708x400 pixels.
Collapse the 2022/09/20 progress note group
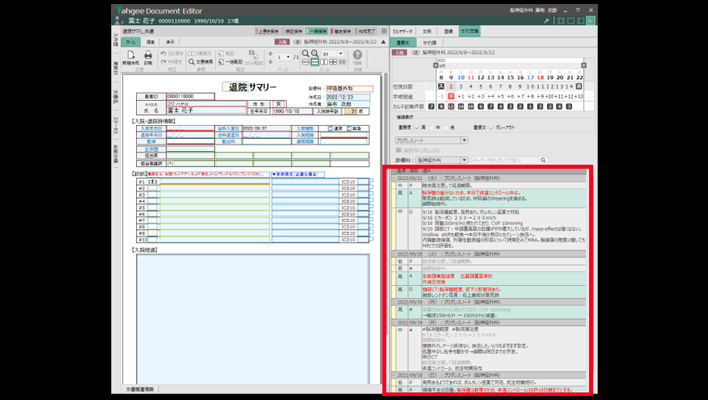pyautogui.click(x=394, y=254)
